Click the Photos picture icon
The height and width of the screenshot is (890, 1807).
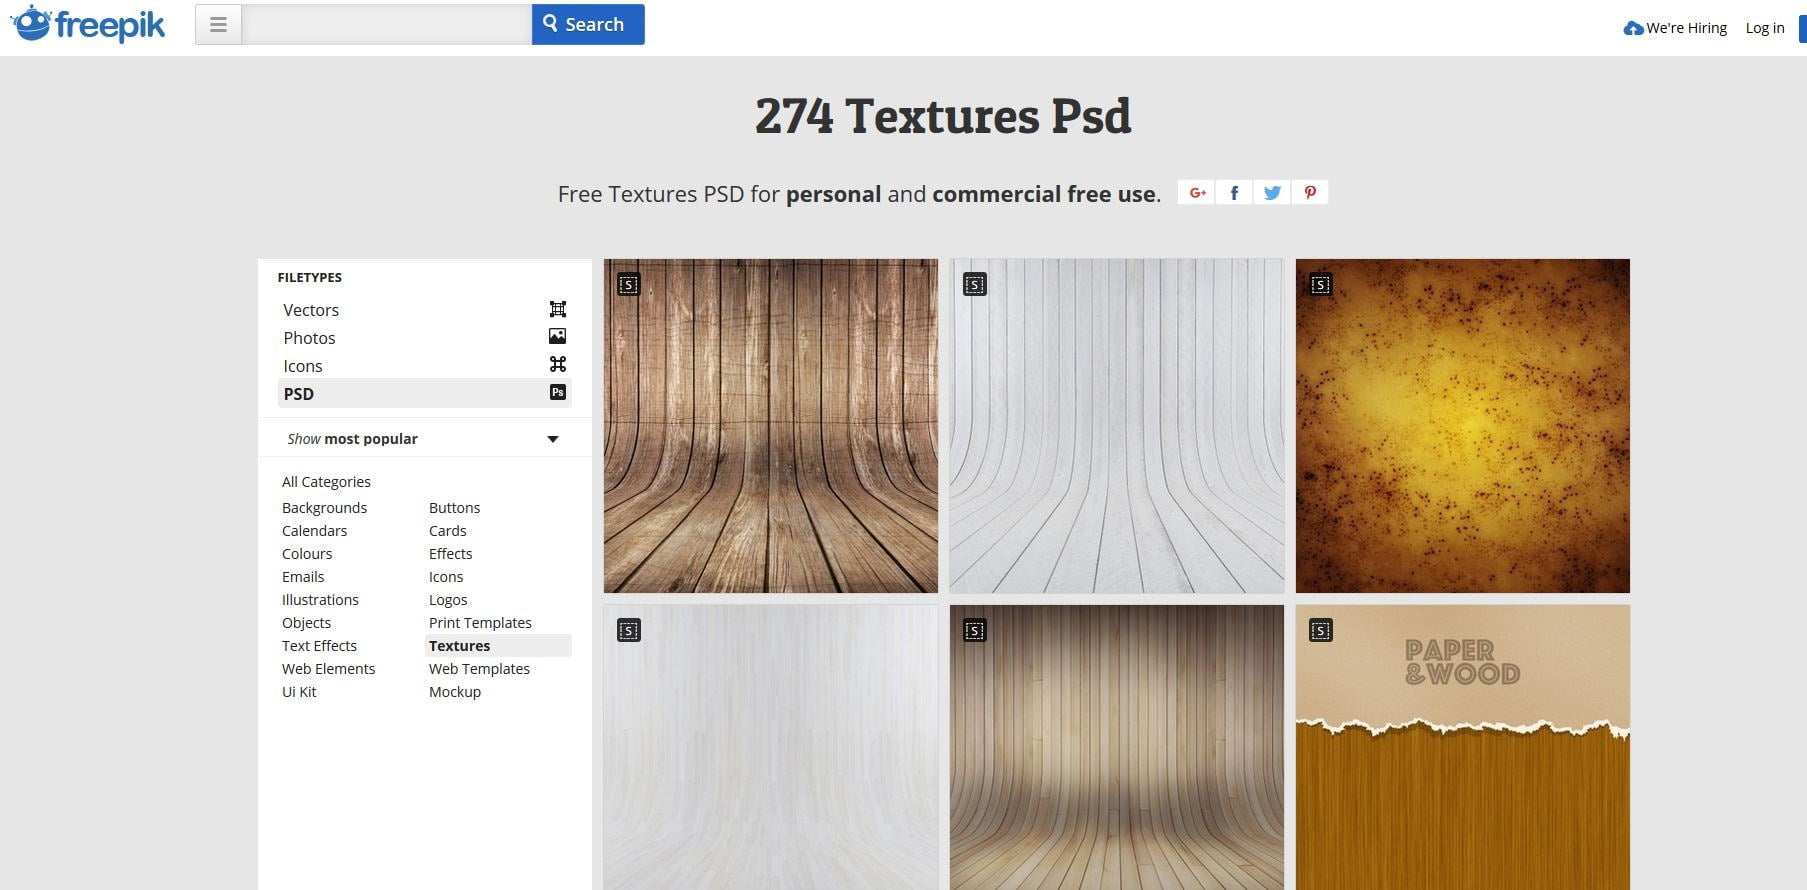(558, 336)
